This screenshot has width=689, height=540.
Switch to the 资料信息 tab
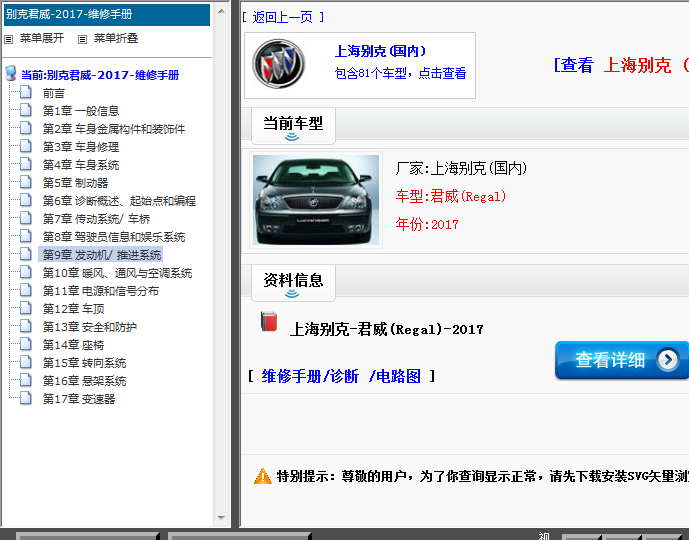293,283
